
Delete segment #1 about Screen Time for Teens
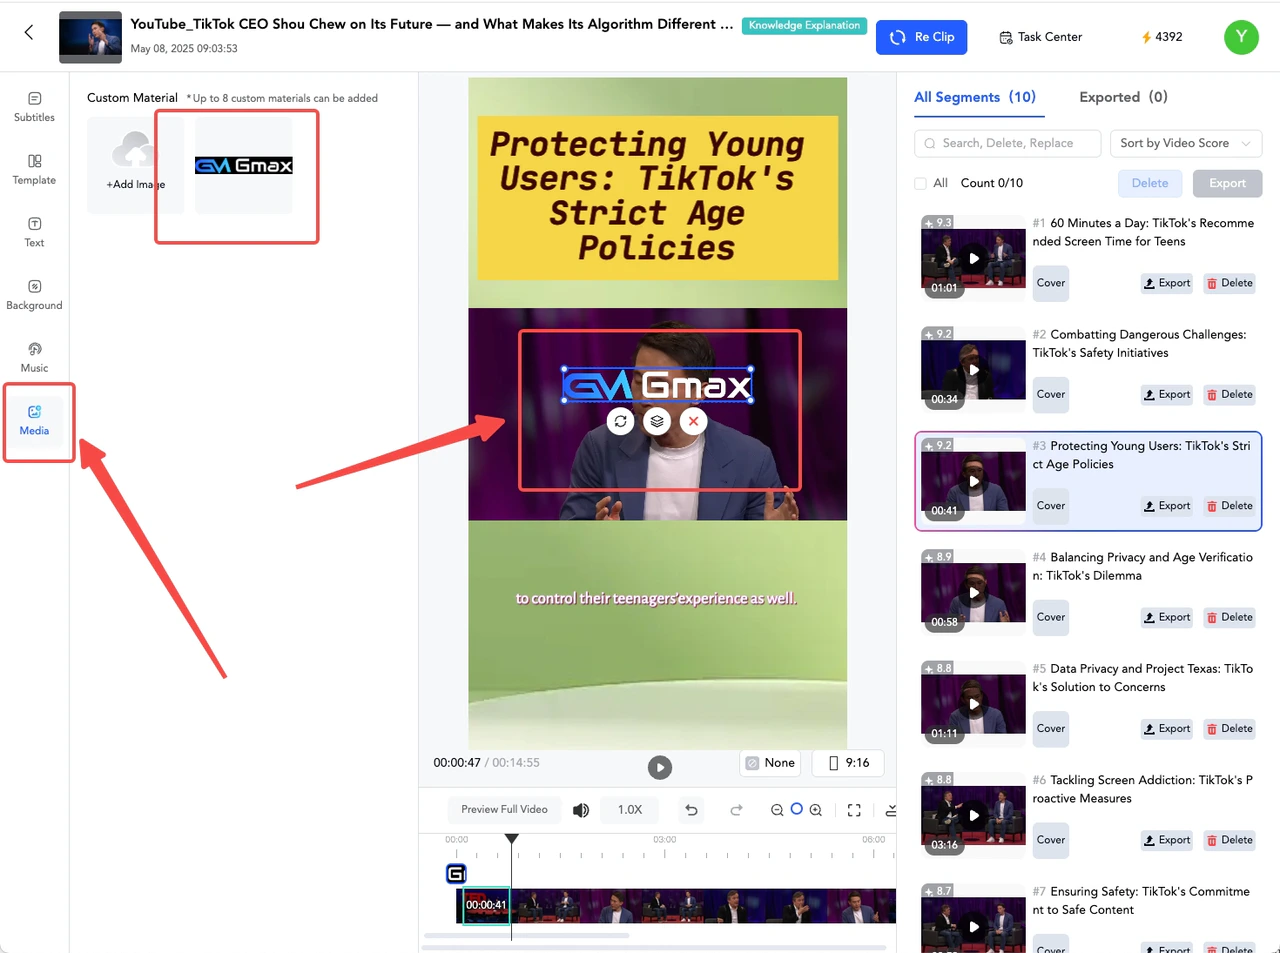[x=1229, y=283]
